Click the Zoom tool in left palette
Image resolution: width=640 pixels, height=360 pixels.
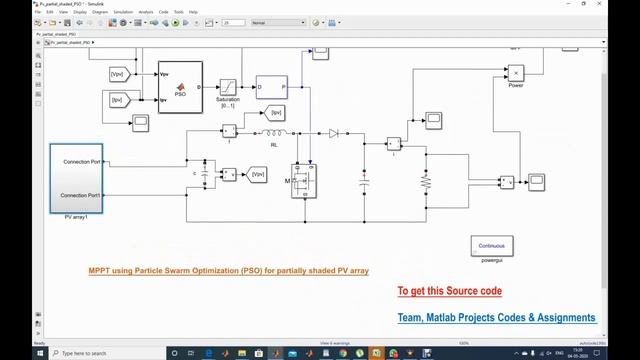pos(38,56)
